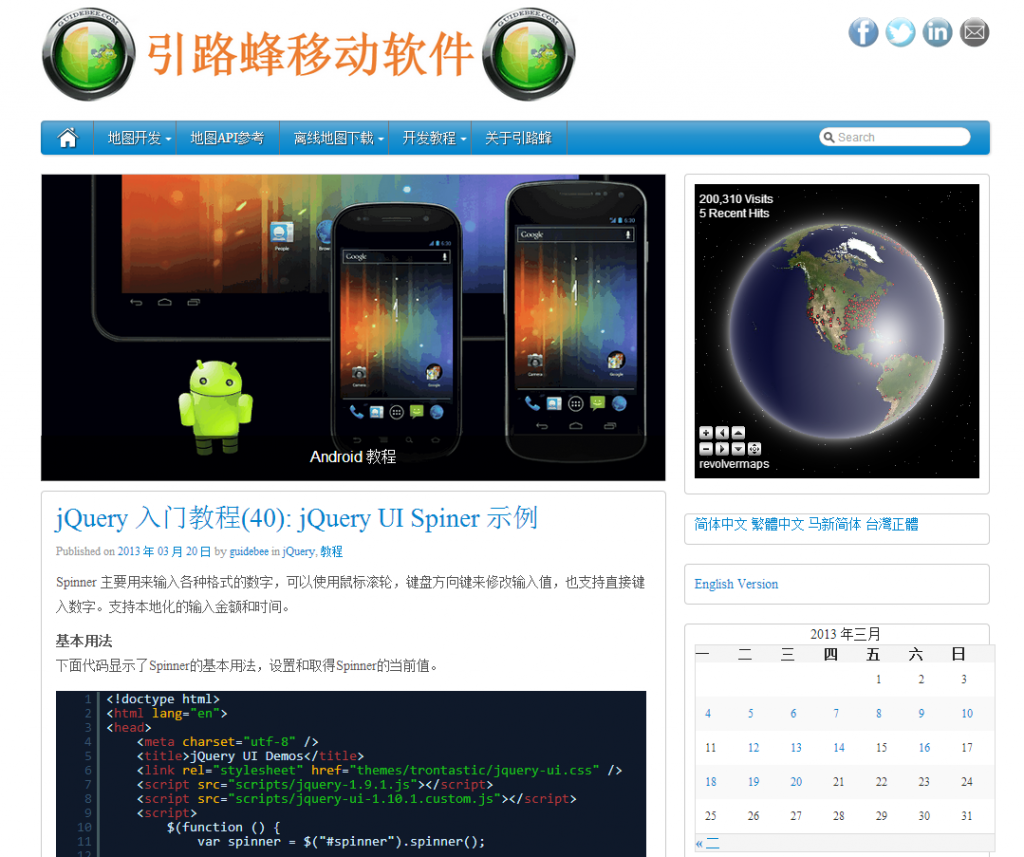The image size is (1024, 857).
Task: Expand the 离线地图下载 menu
Action: (338, 138)
